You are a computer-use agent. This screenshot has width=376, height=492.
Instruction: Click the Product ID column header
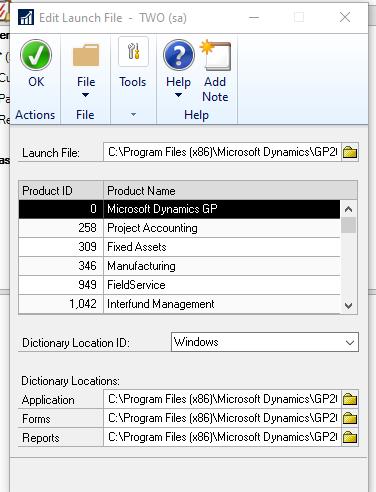61,191
